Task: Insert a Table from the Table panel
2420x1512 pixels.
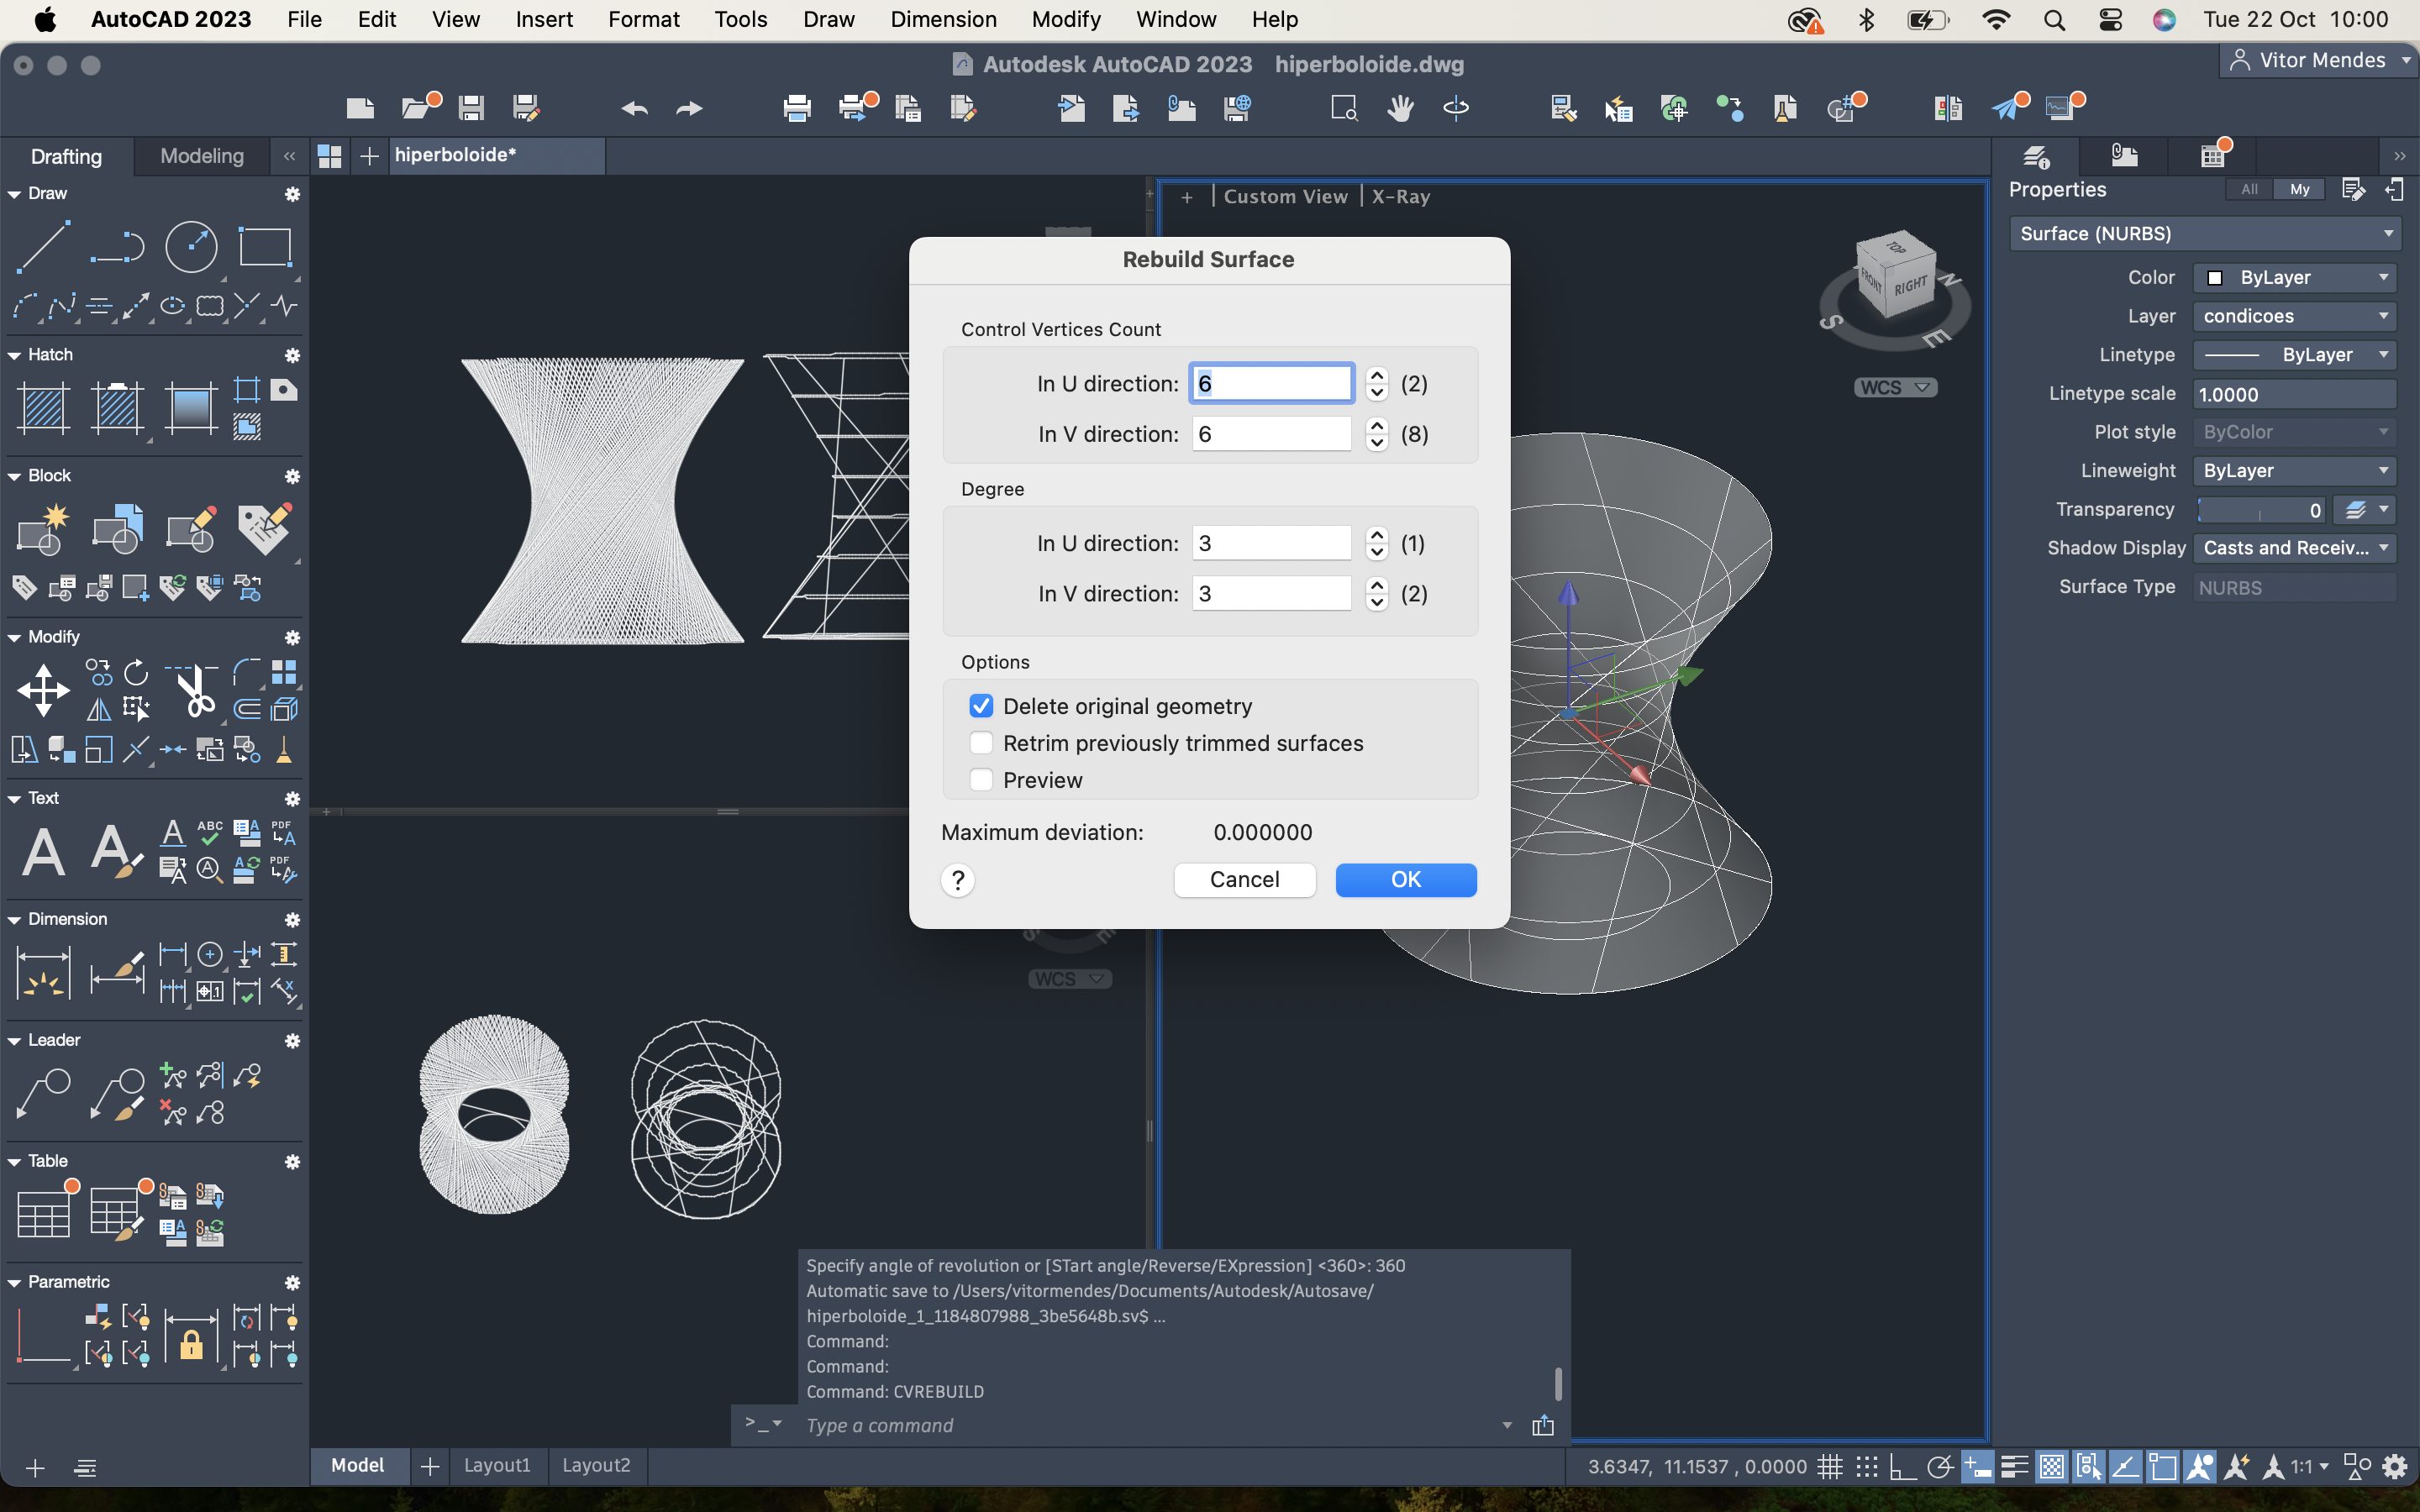Action: (x=43, y=1213)
